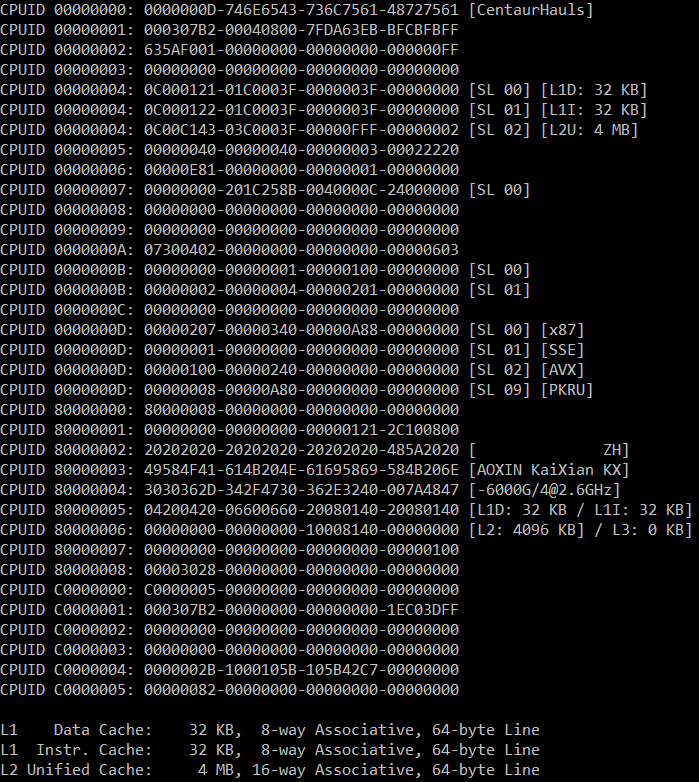Click value 00022220 on CPUID 00000005
The image size is (699, 782).
click(423, 150)
